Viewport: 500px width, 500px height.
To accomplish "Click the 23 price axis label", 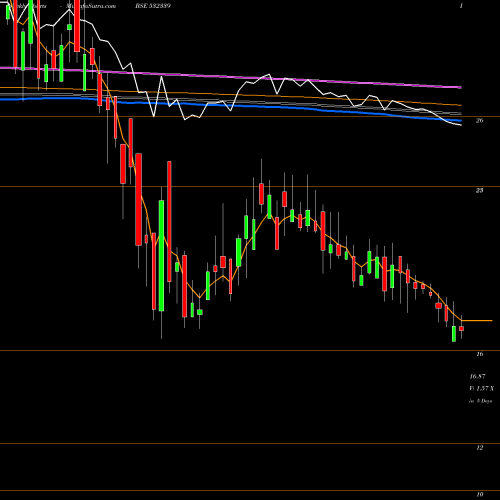I will (479, 191).
